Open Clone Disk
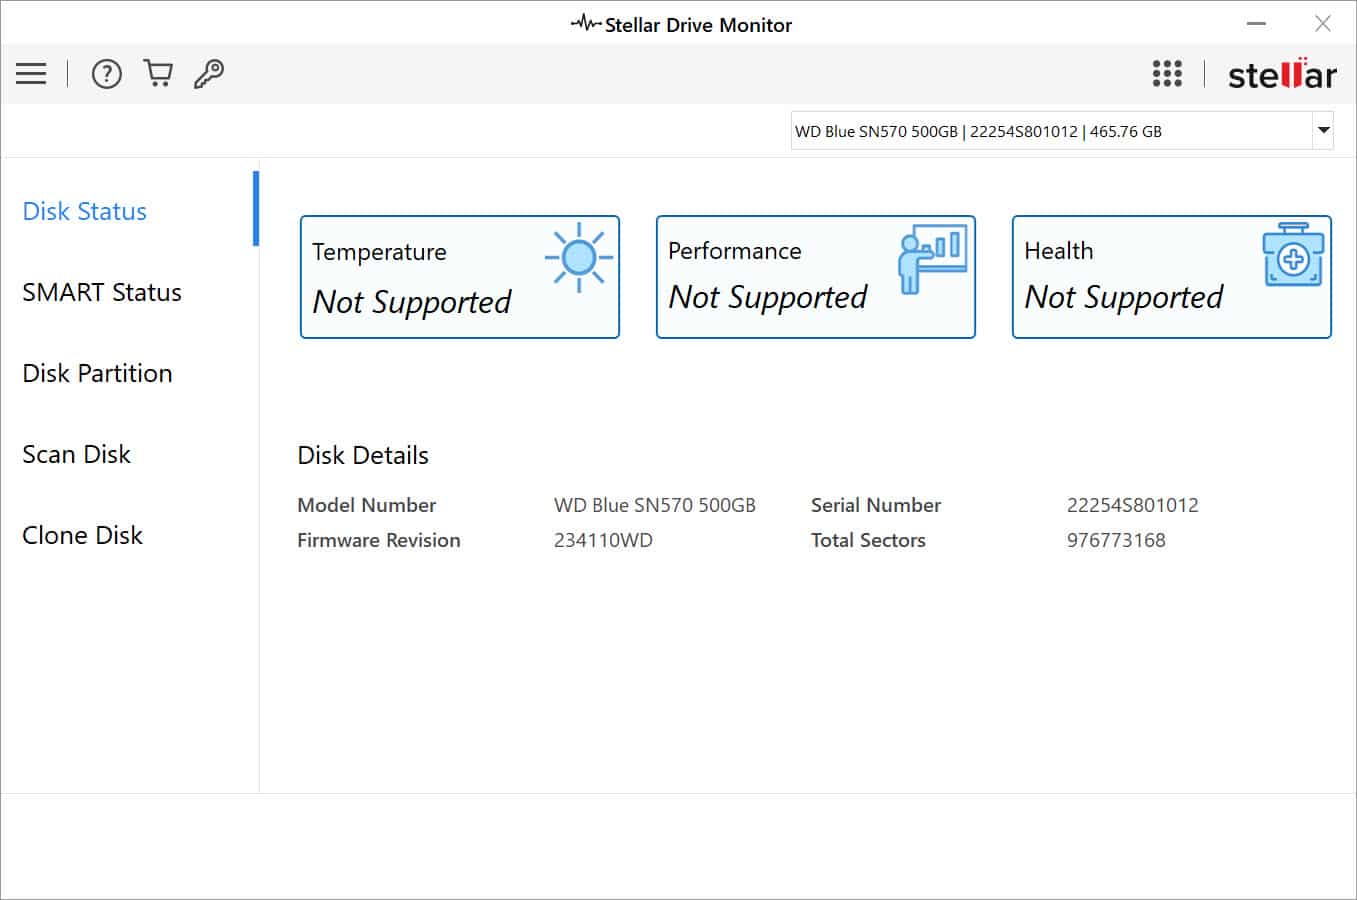This screenshot has height=900, width=1357. coord(82,535)
